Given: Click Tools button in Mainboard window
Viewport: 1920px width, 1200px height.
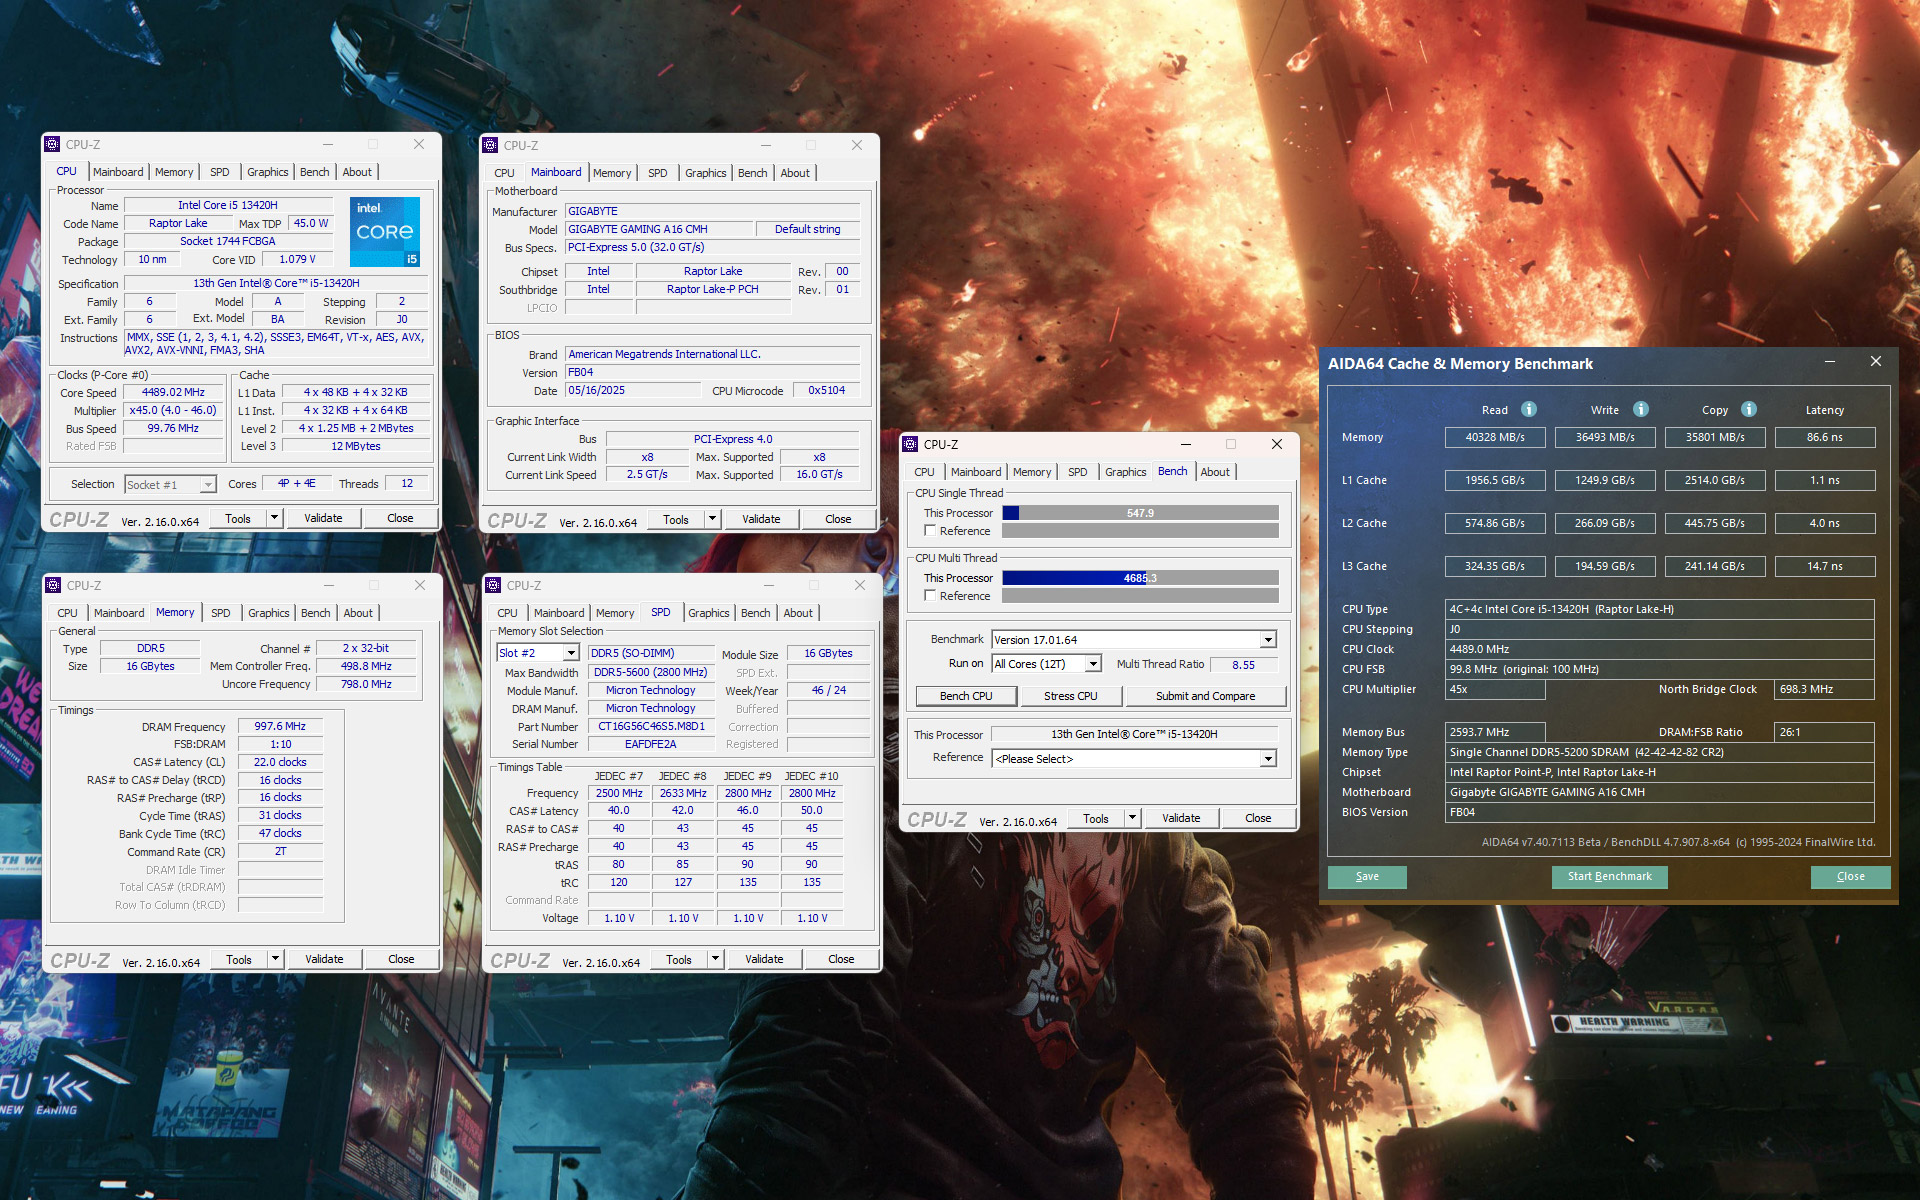Looking at the screenshot, I should [675, 519].
